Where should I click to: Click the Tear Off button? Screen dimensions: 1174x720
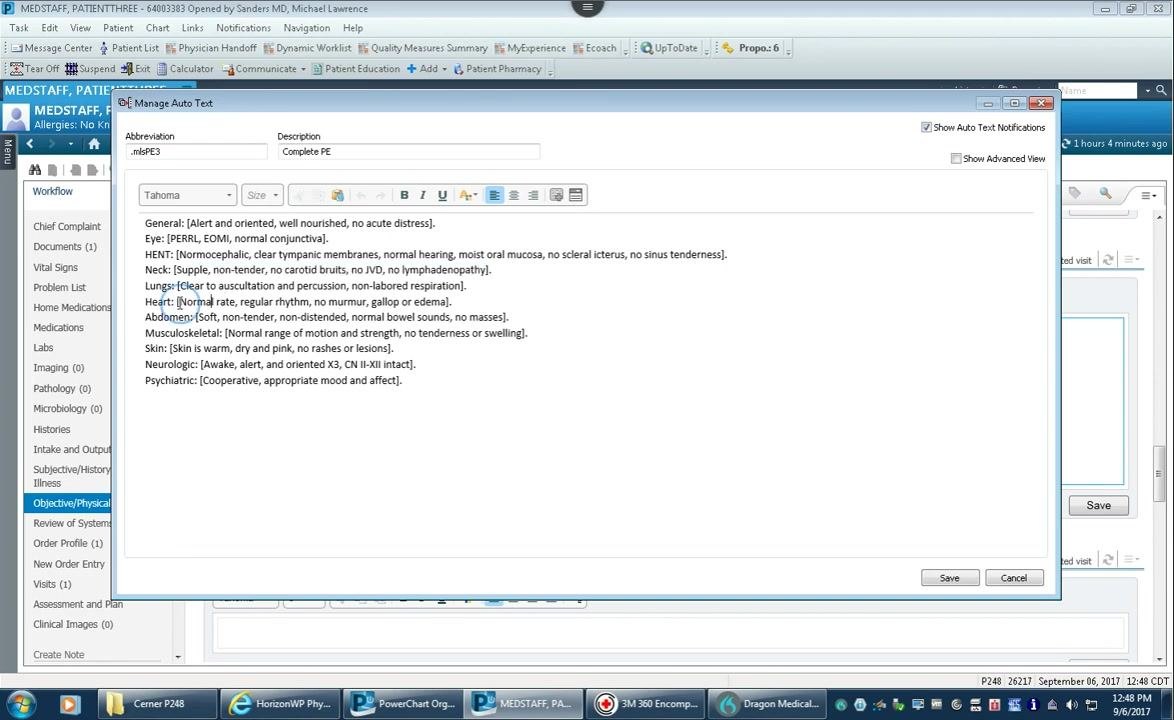34,69
